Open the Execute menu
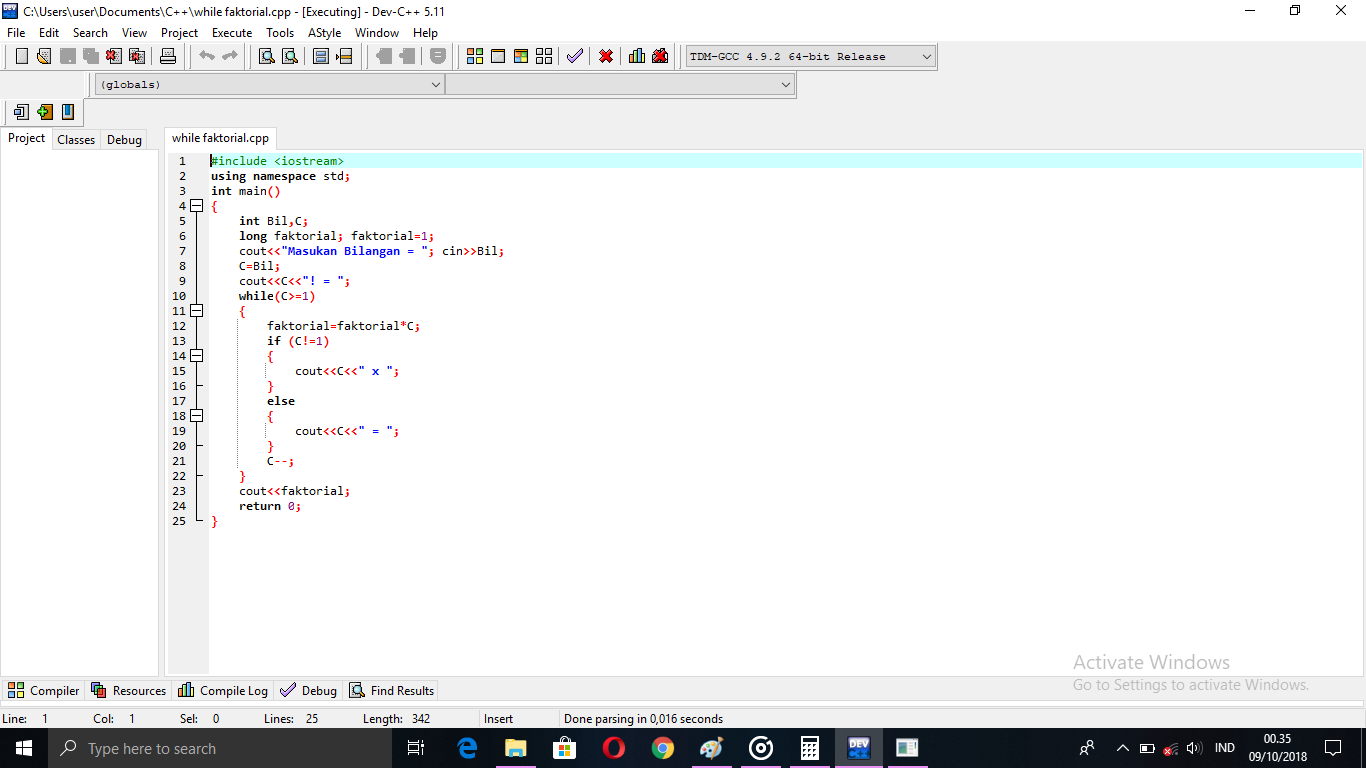The image size is (1366, 768). pos(231,32)
